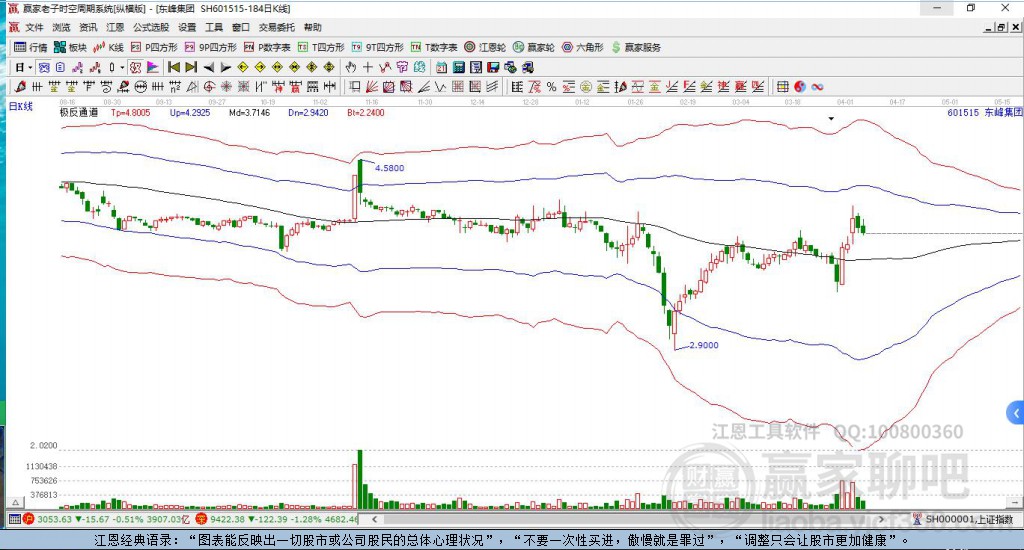Jump to last bar icon
The width and height of the screenshot is (1024, 550).
click(191, 67)
